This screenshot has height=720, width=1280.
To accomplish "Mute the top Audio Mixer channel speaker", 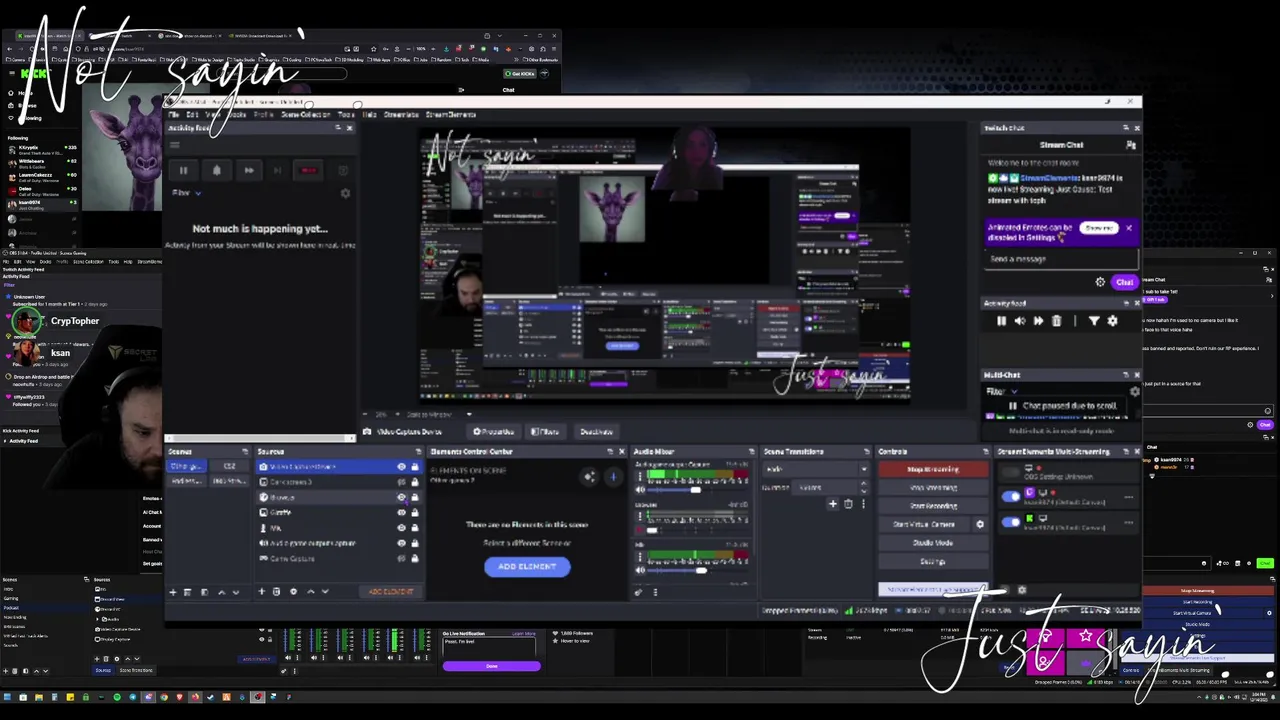I will (x=640, y=490).
